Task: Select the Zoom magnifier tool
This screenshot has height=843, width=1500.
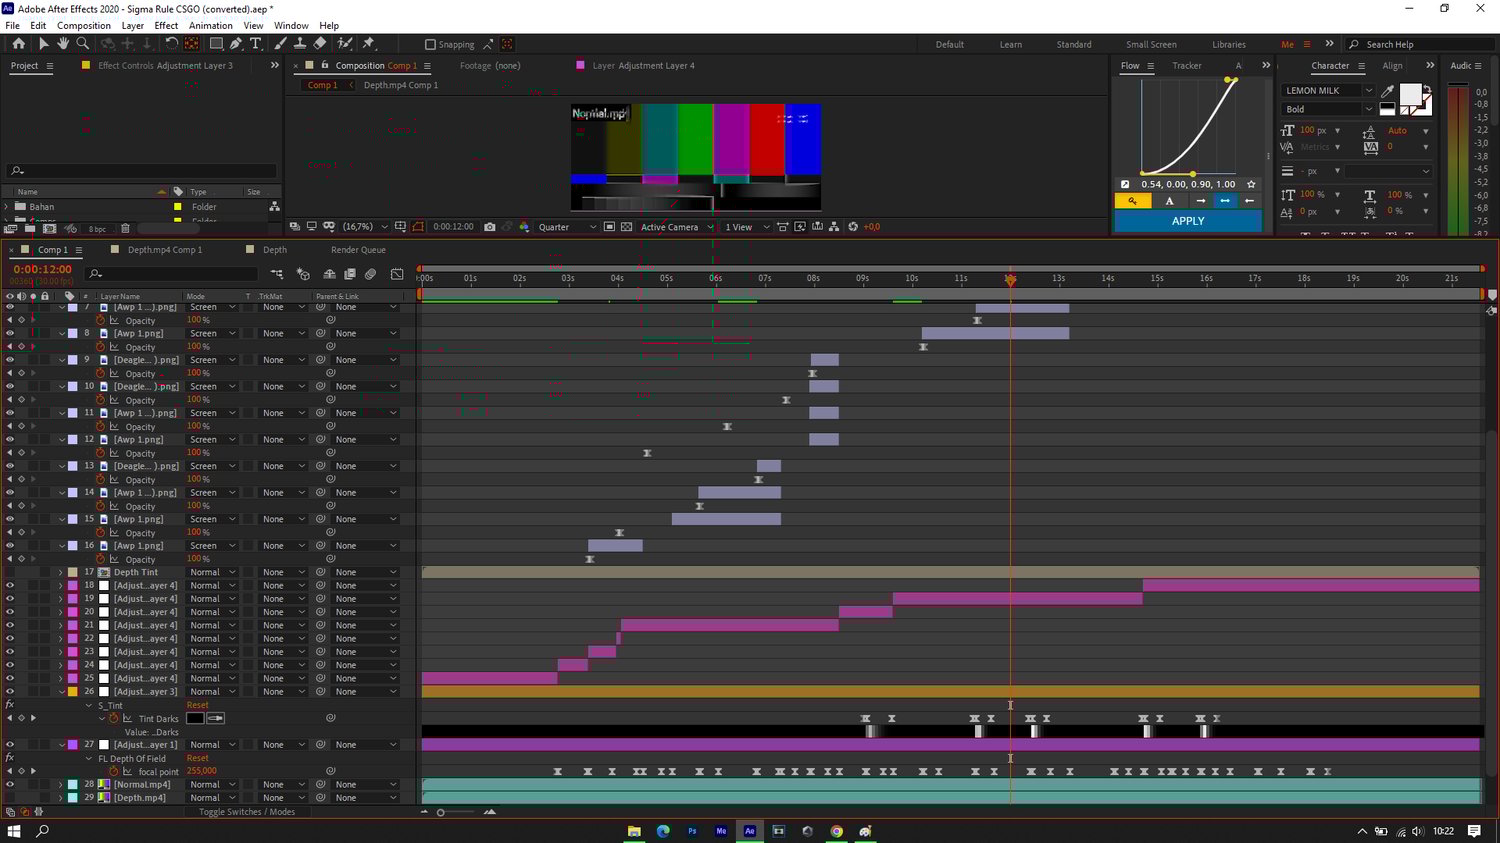Action: (83, 44)
